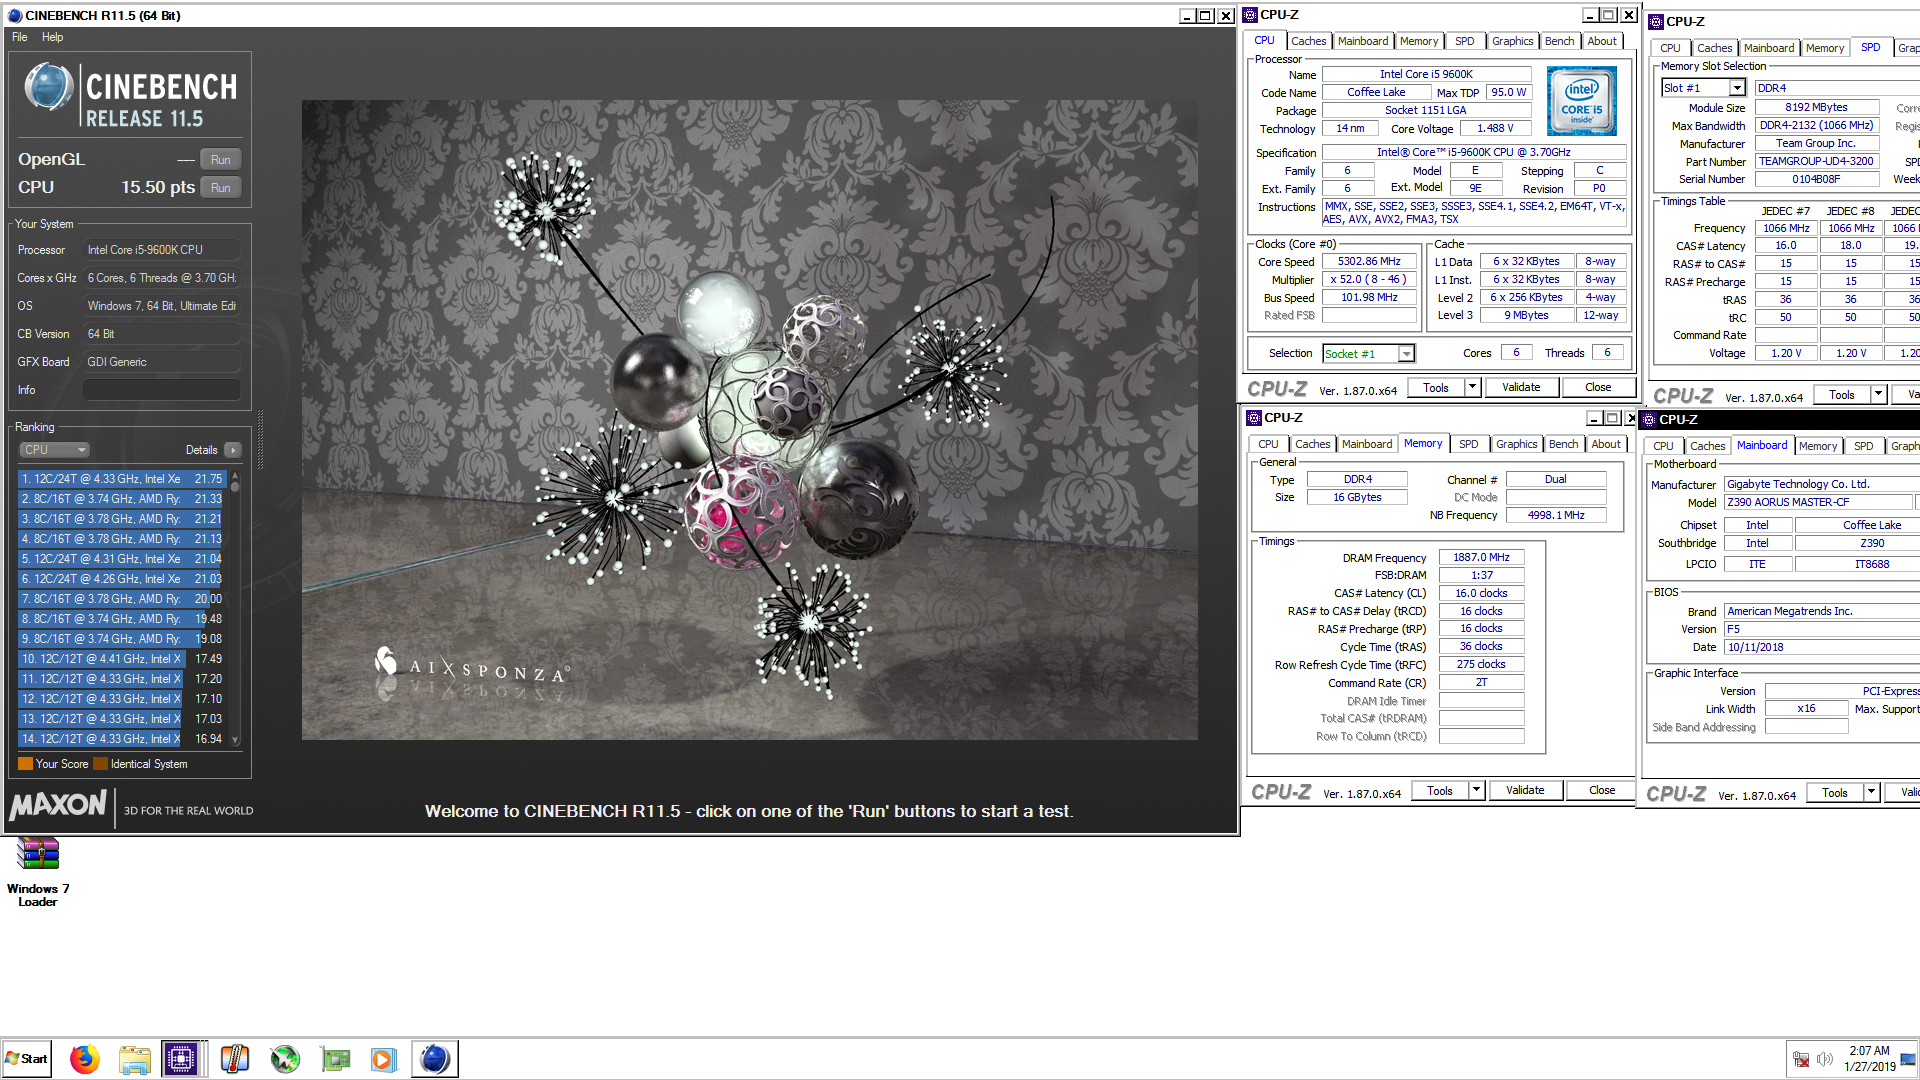The image size is (1920, 1080).
Task: Click the Z390 AORUS MASTER-CF model field
Action: tap(1817, 503)
